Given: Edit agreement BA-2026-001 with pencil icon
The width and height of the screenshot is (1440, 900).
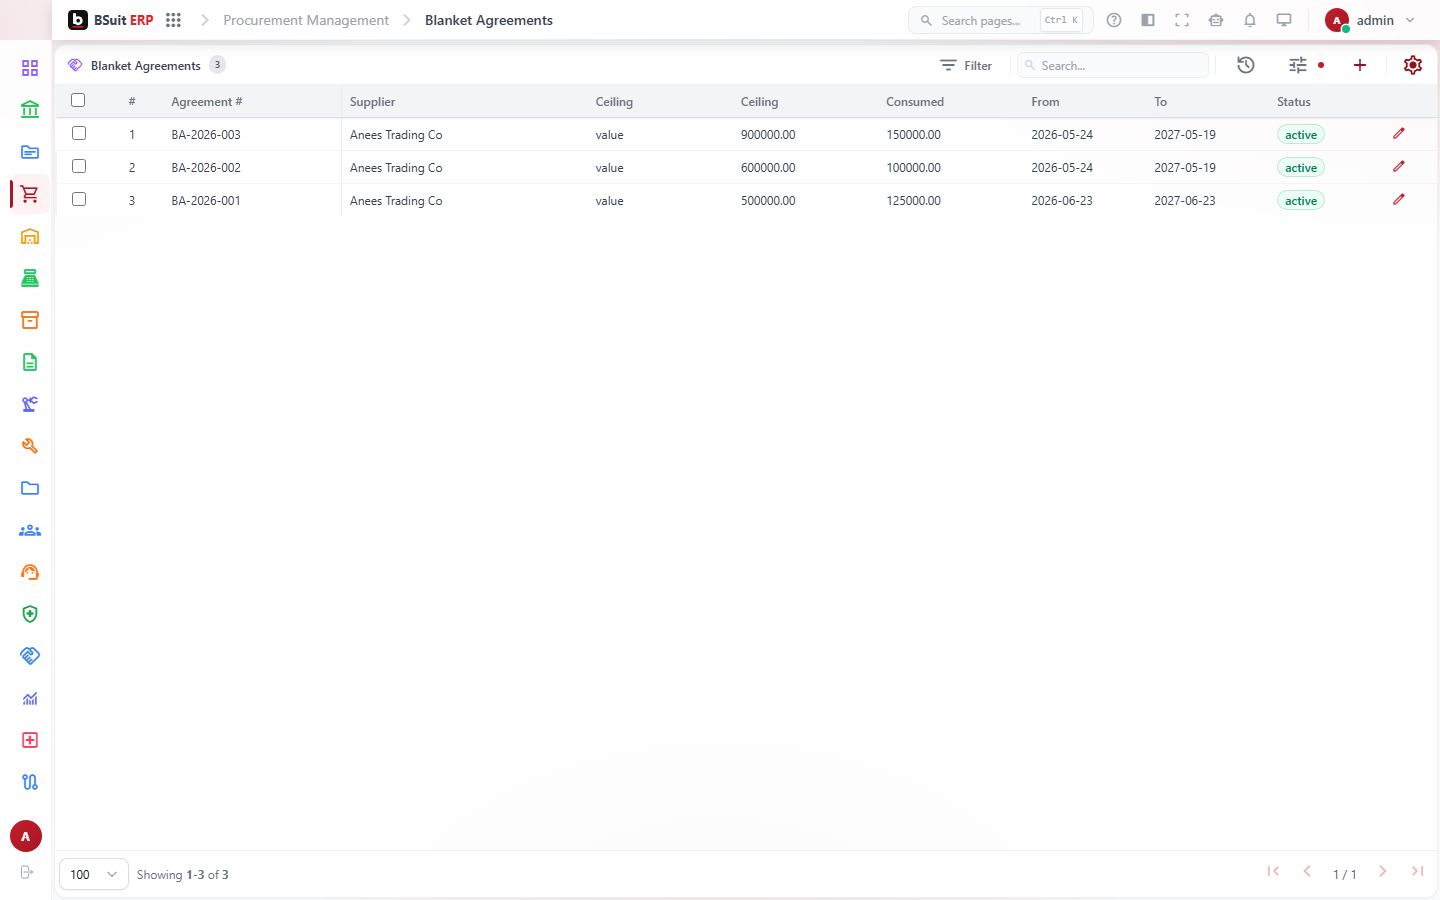Looking at the screenshot, I should click(1399, 199).
